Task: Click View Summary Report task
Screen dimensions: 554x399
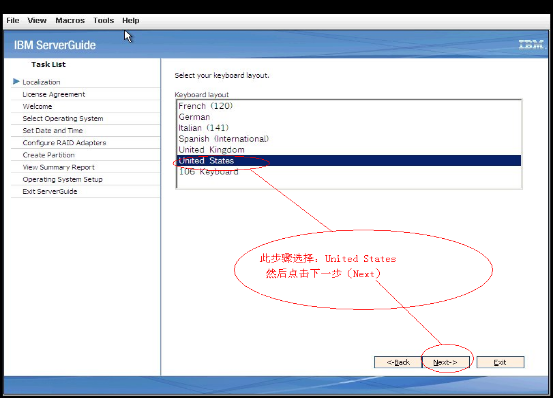Action: point(59,167)
